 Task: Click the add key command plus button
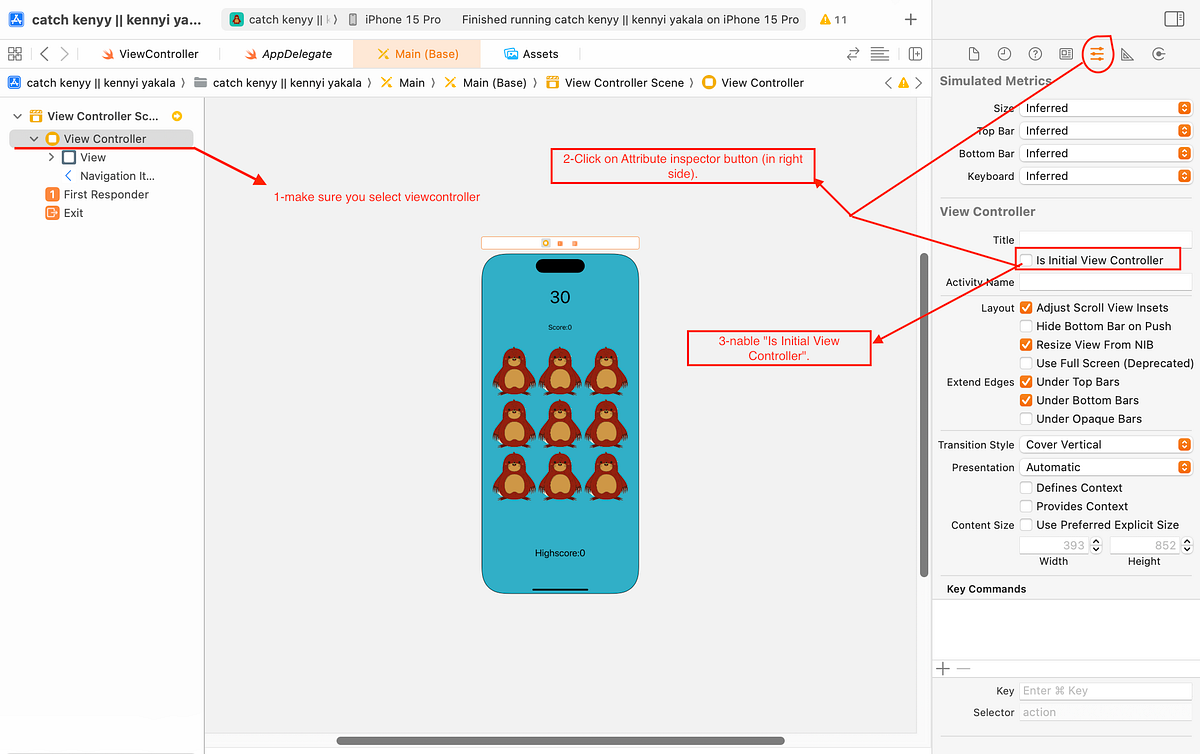coord(942,668)
